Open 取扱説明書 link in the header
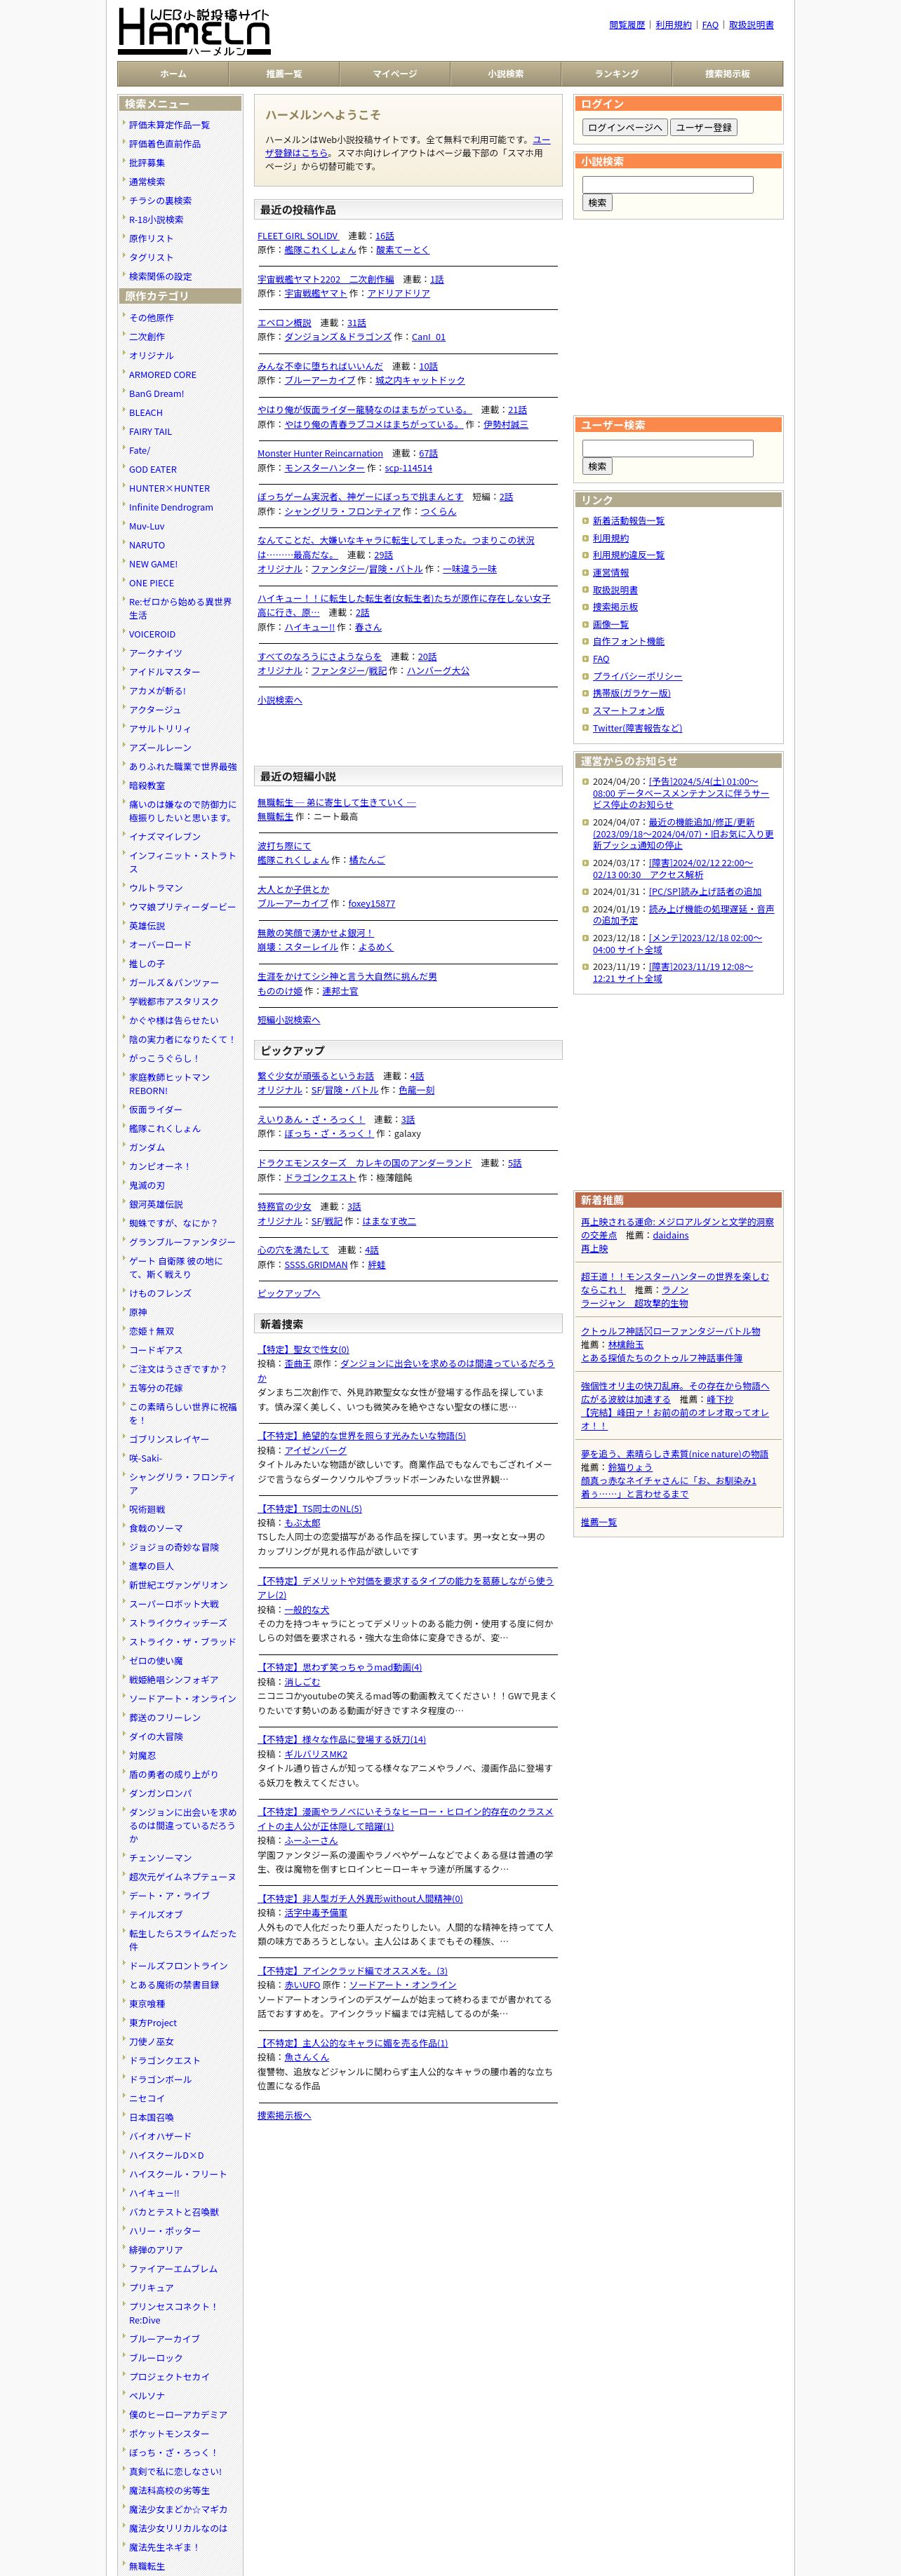Viewport: 901px width, 2576px height. click(751, 25)
